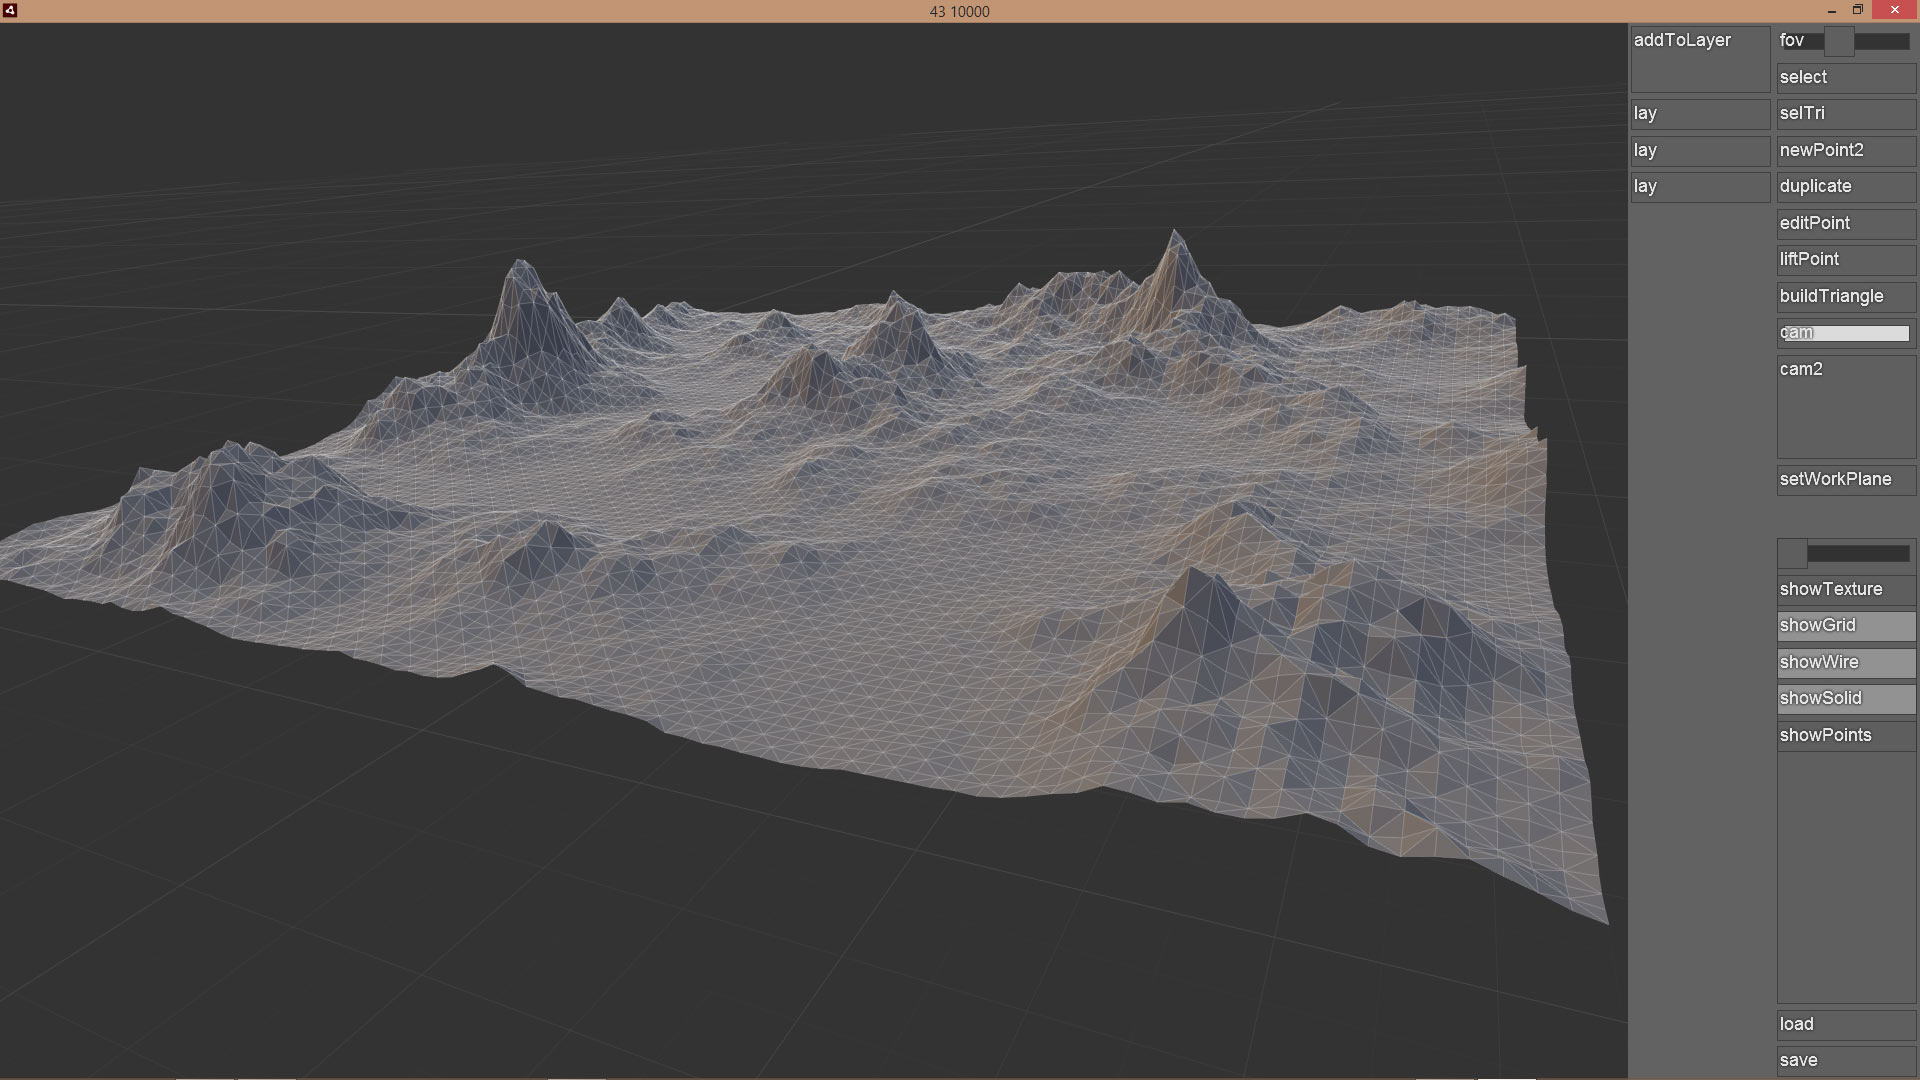
Task: Click the cam input field
Action: (1845, 333)
